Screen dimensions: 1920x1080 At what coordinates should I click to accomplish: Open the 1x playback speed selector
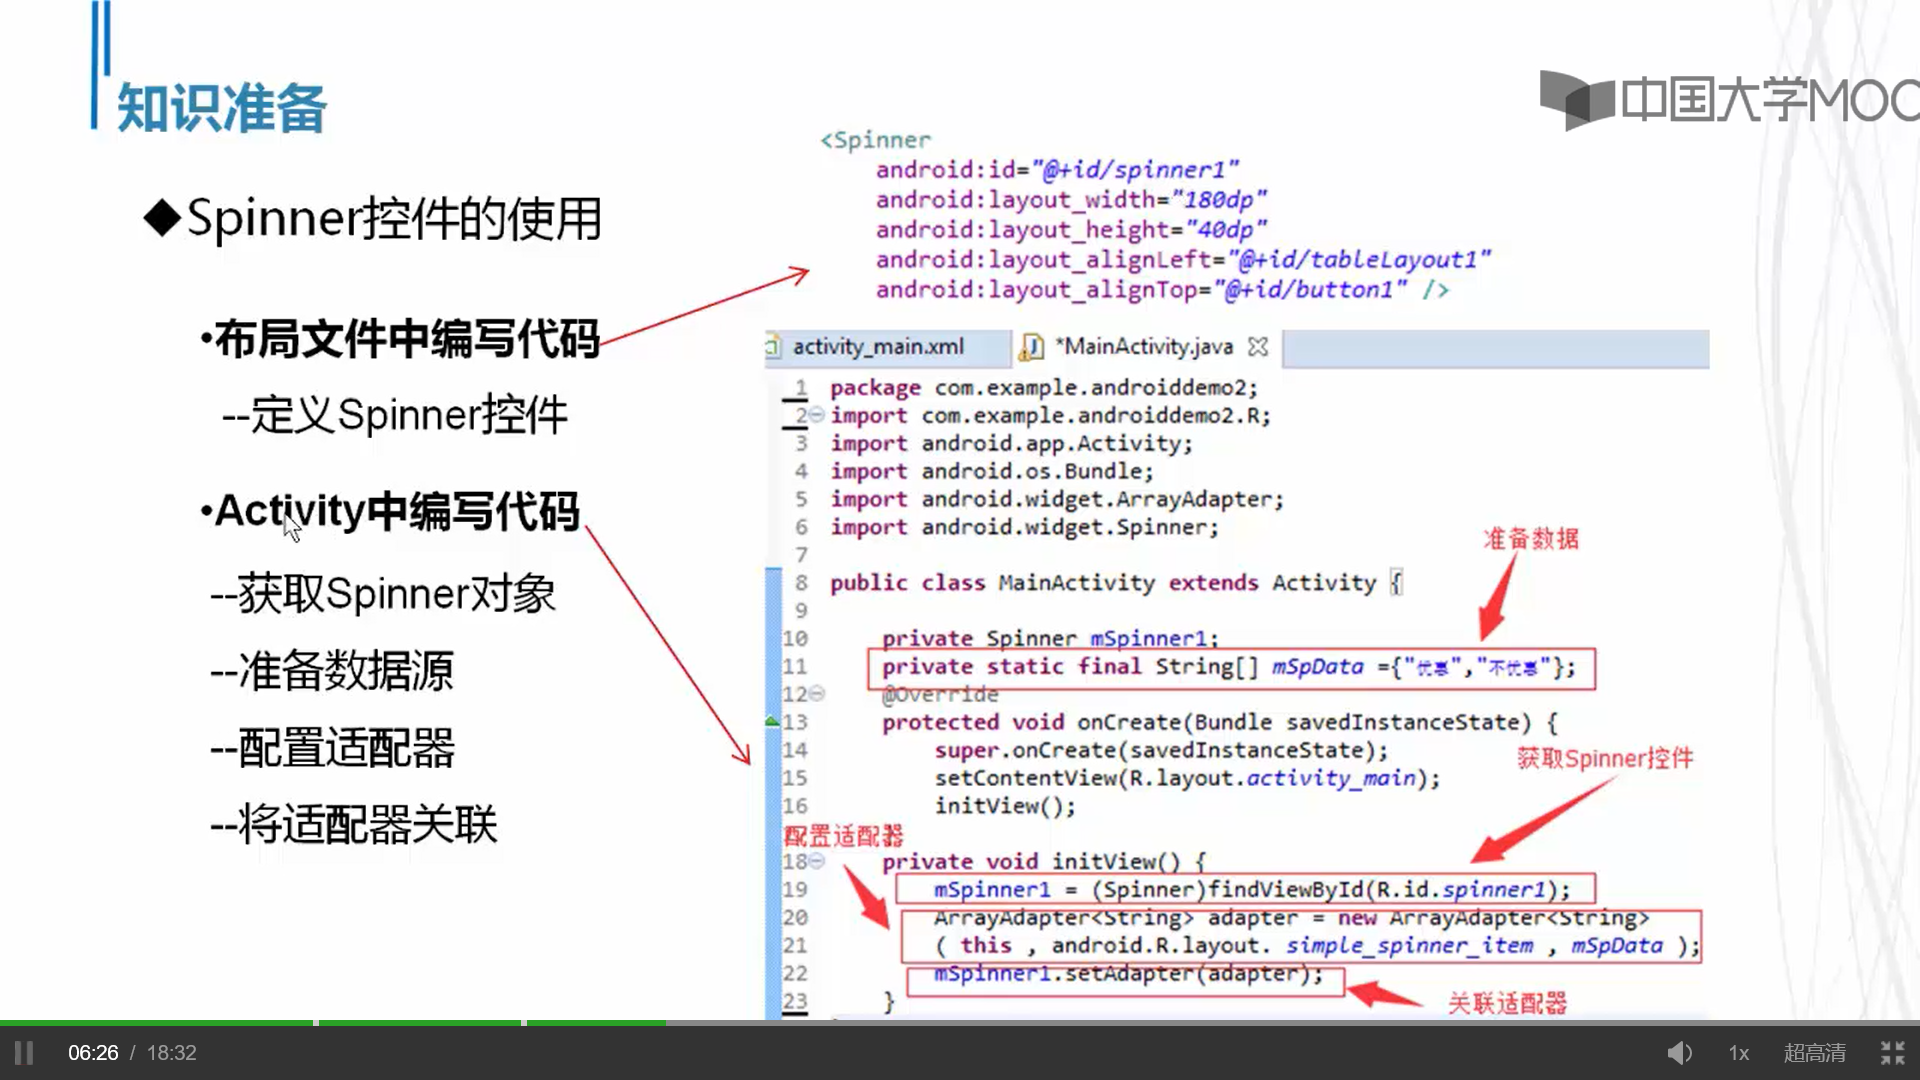click(x=1739, y=1053)
